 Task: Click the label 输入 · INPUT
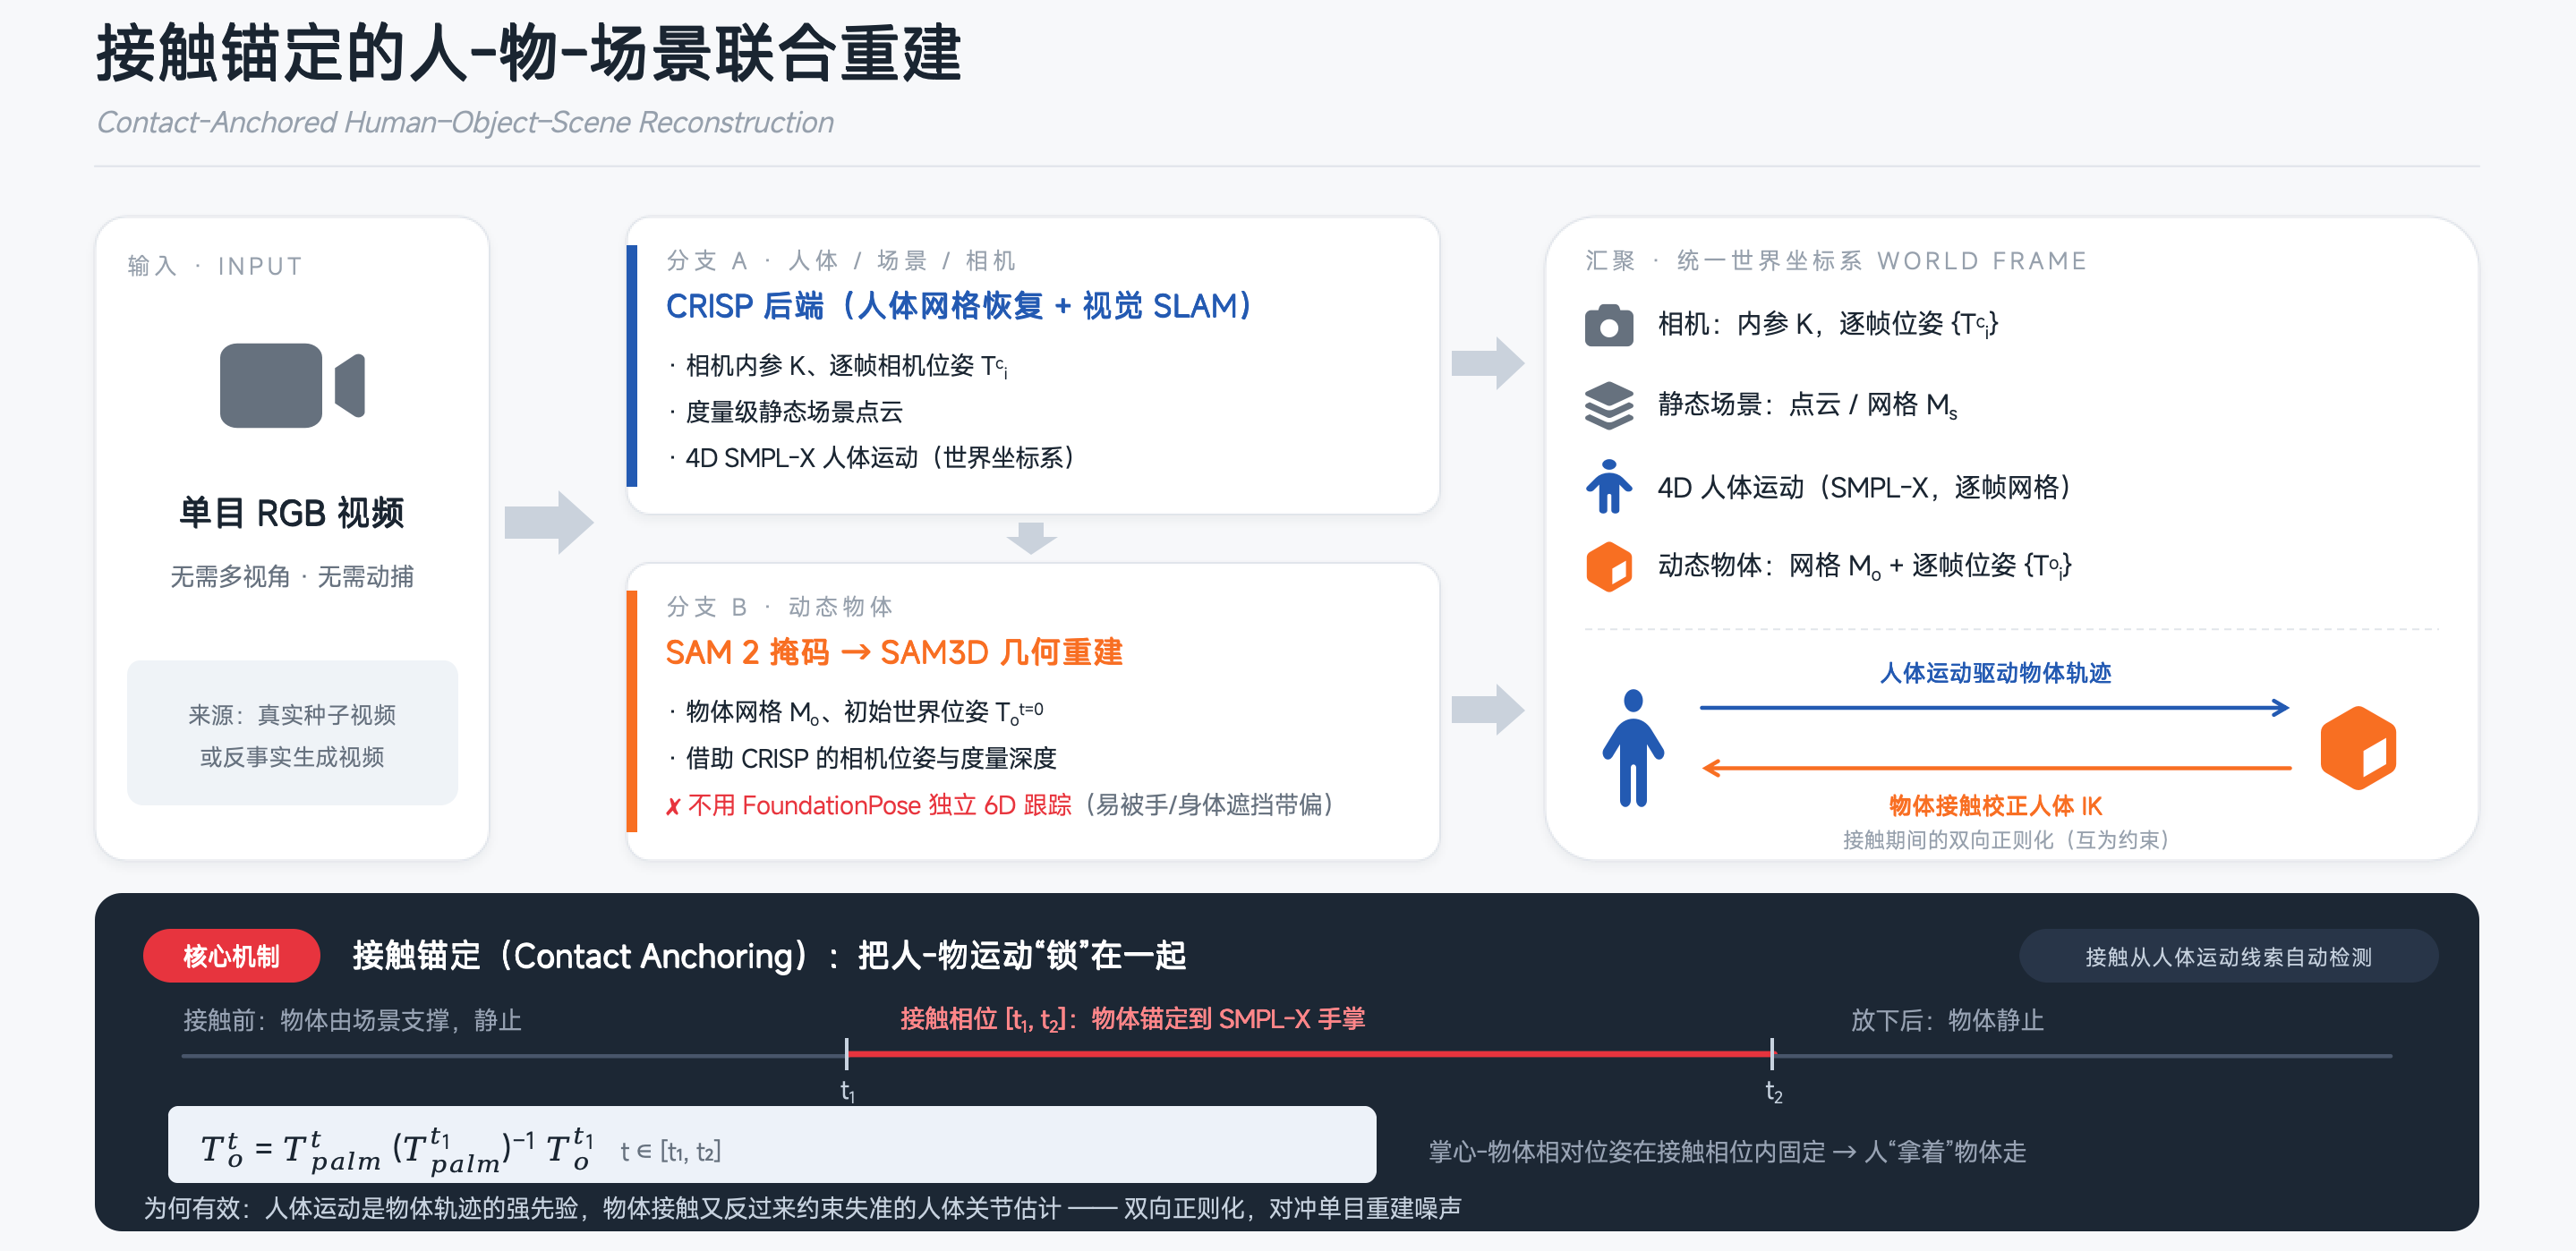[215, 266]
